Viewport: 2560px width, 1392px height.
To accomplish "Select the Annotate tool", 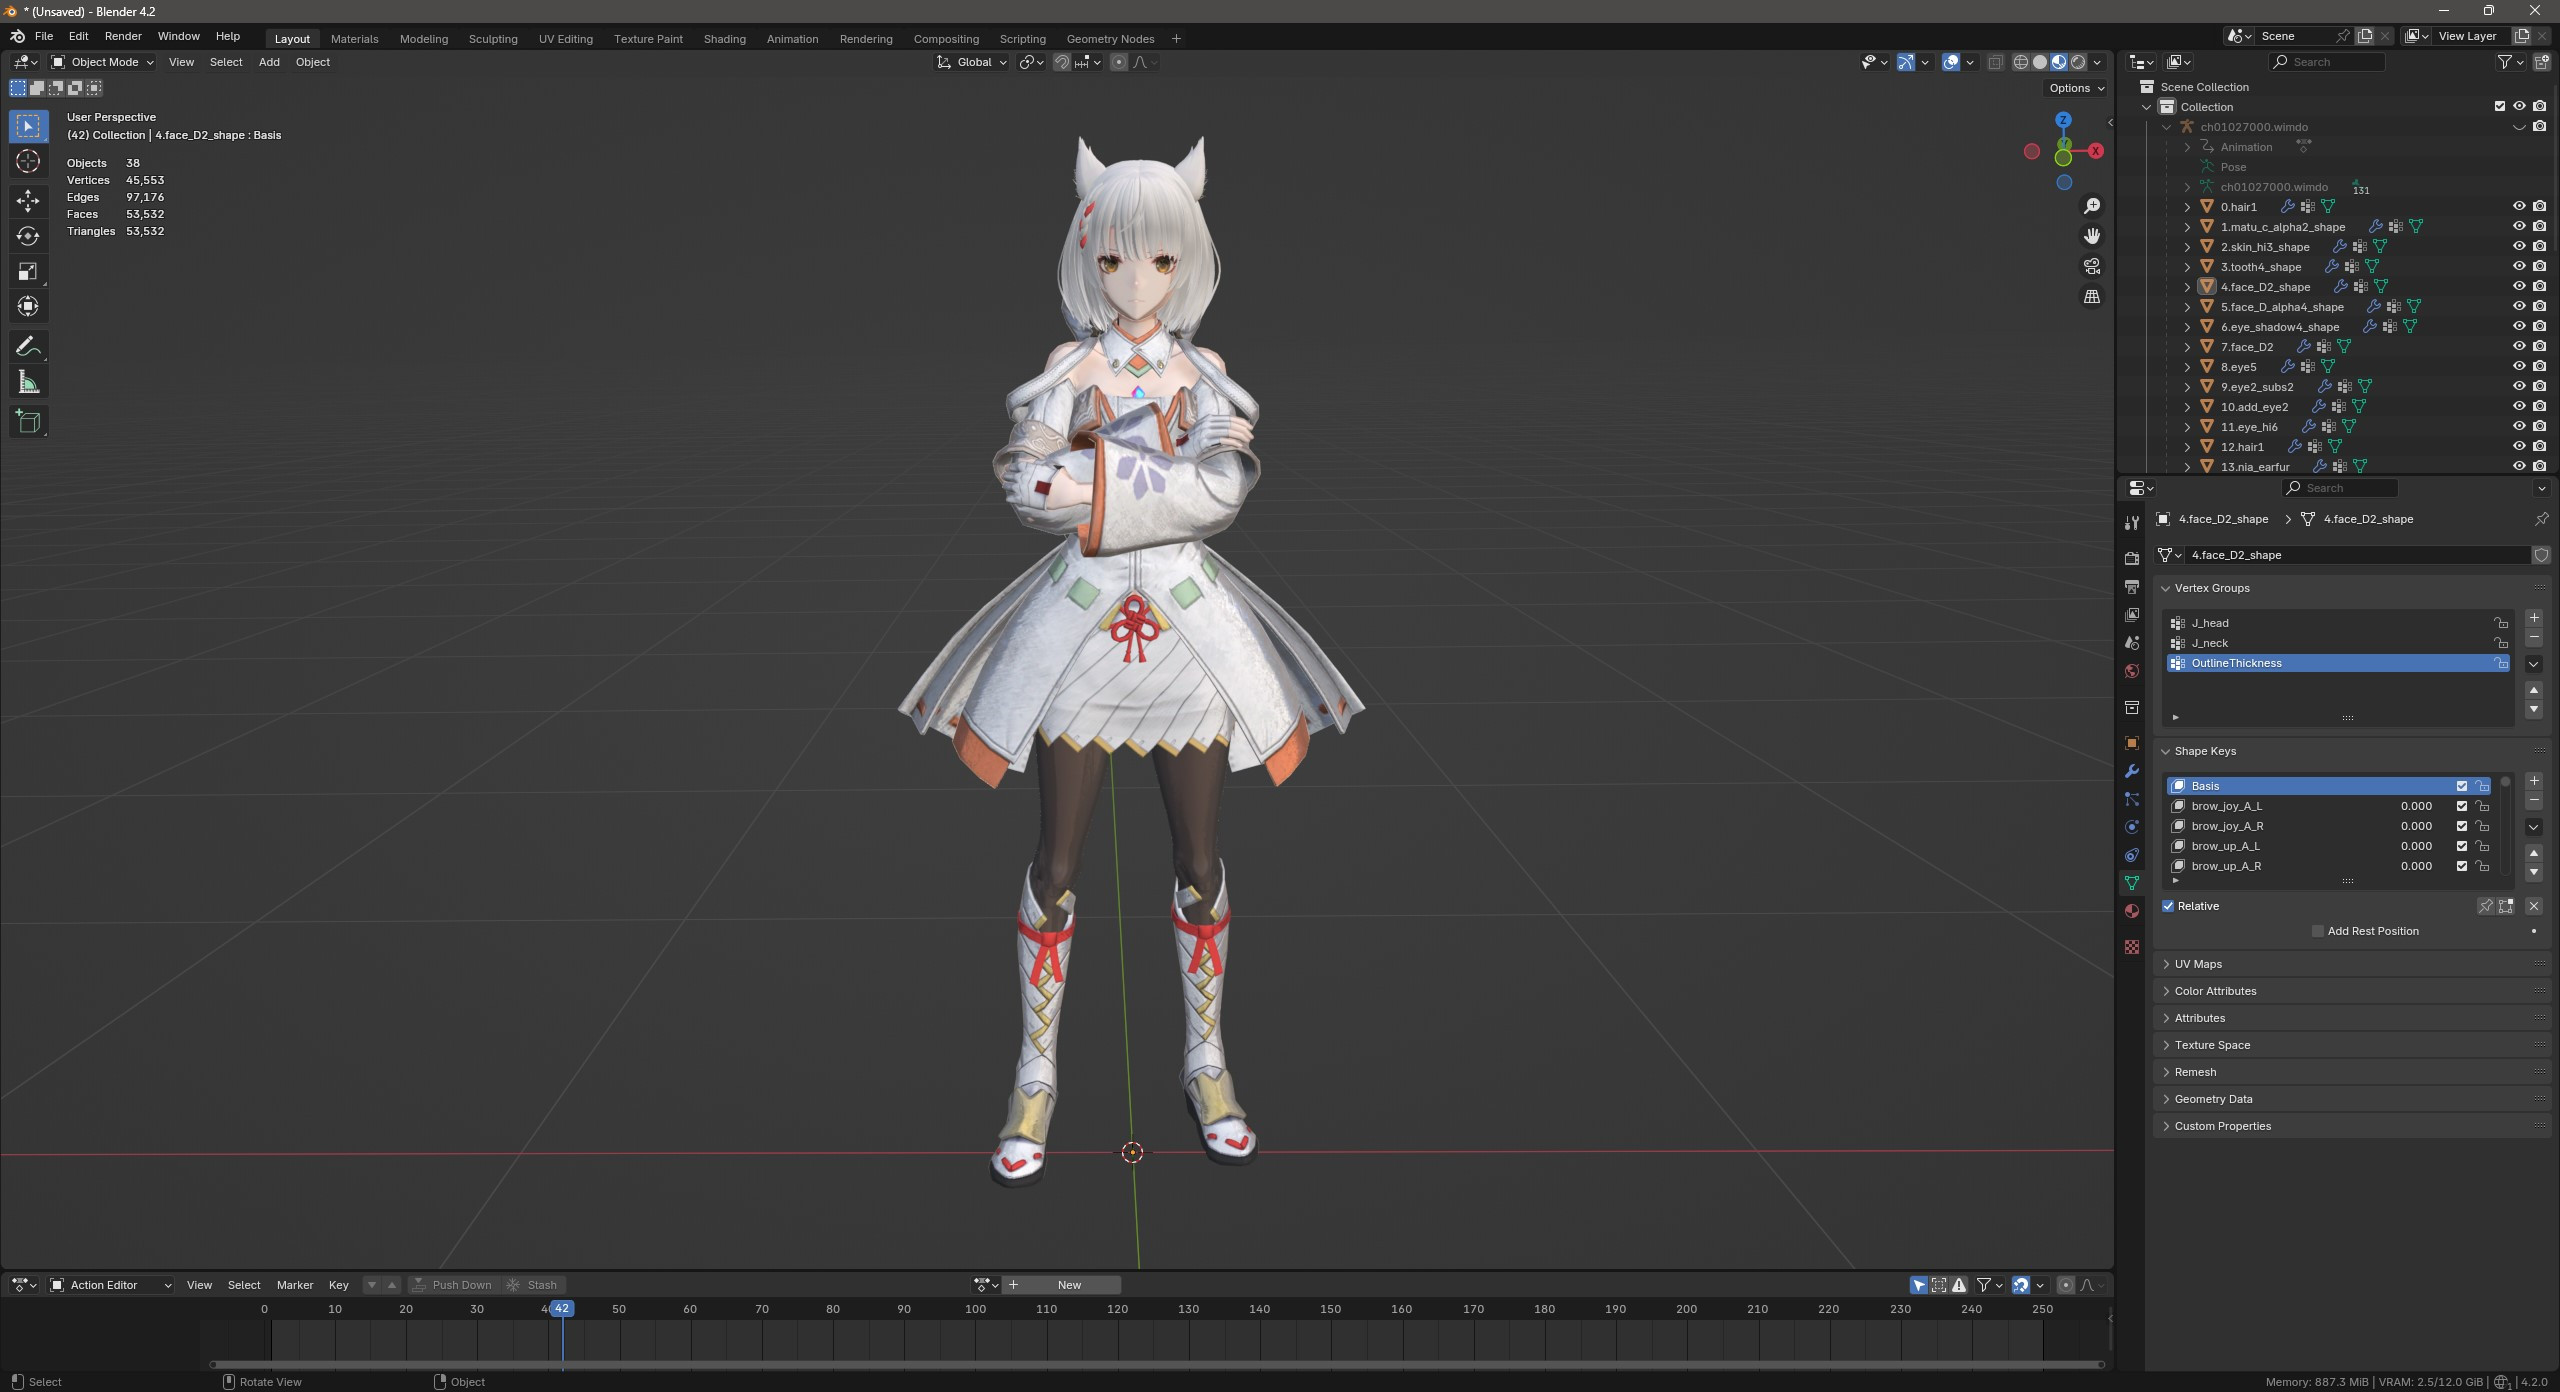I will tap(28, 345).
